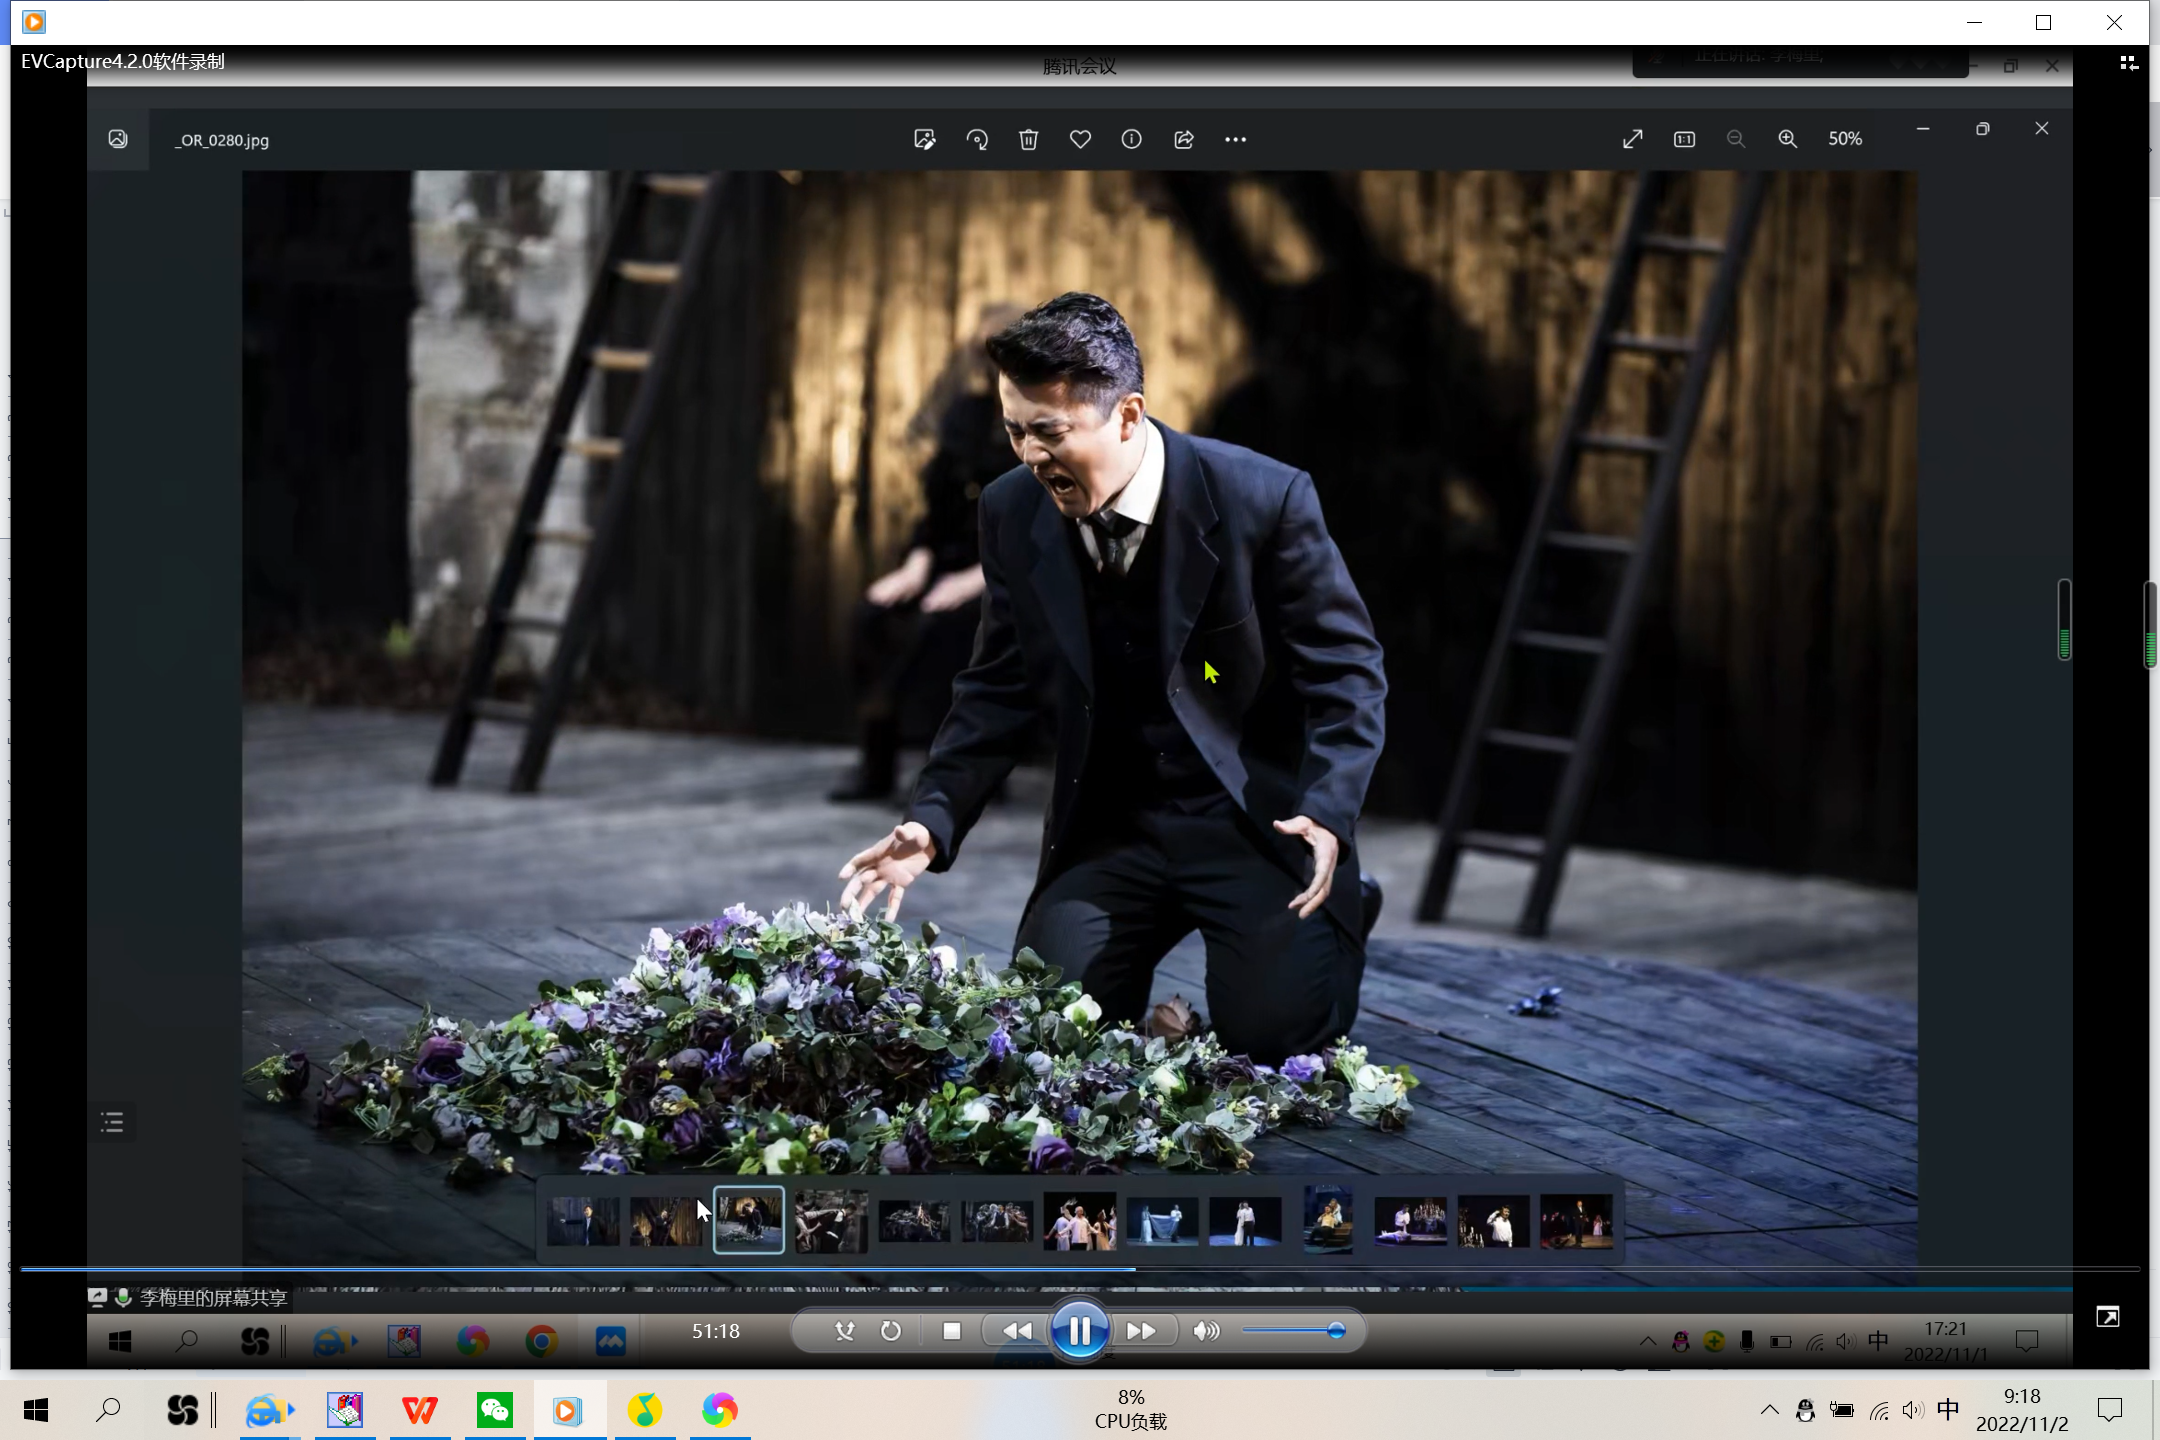Image resolution: width=2160 pixels, height=1440 pixels.
Task: Toggle repeat mode in player
Action: 891,1331
